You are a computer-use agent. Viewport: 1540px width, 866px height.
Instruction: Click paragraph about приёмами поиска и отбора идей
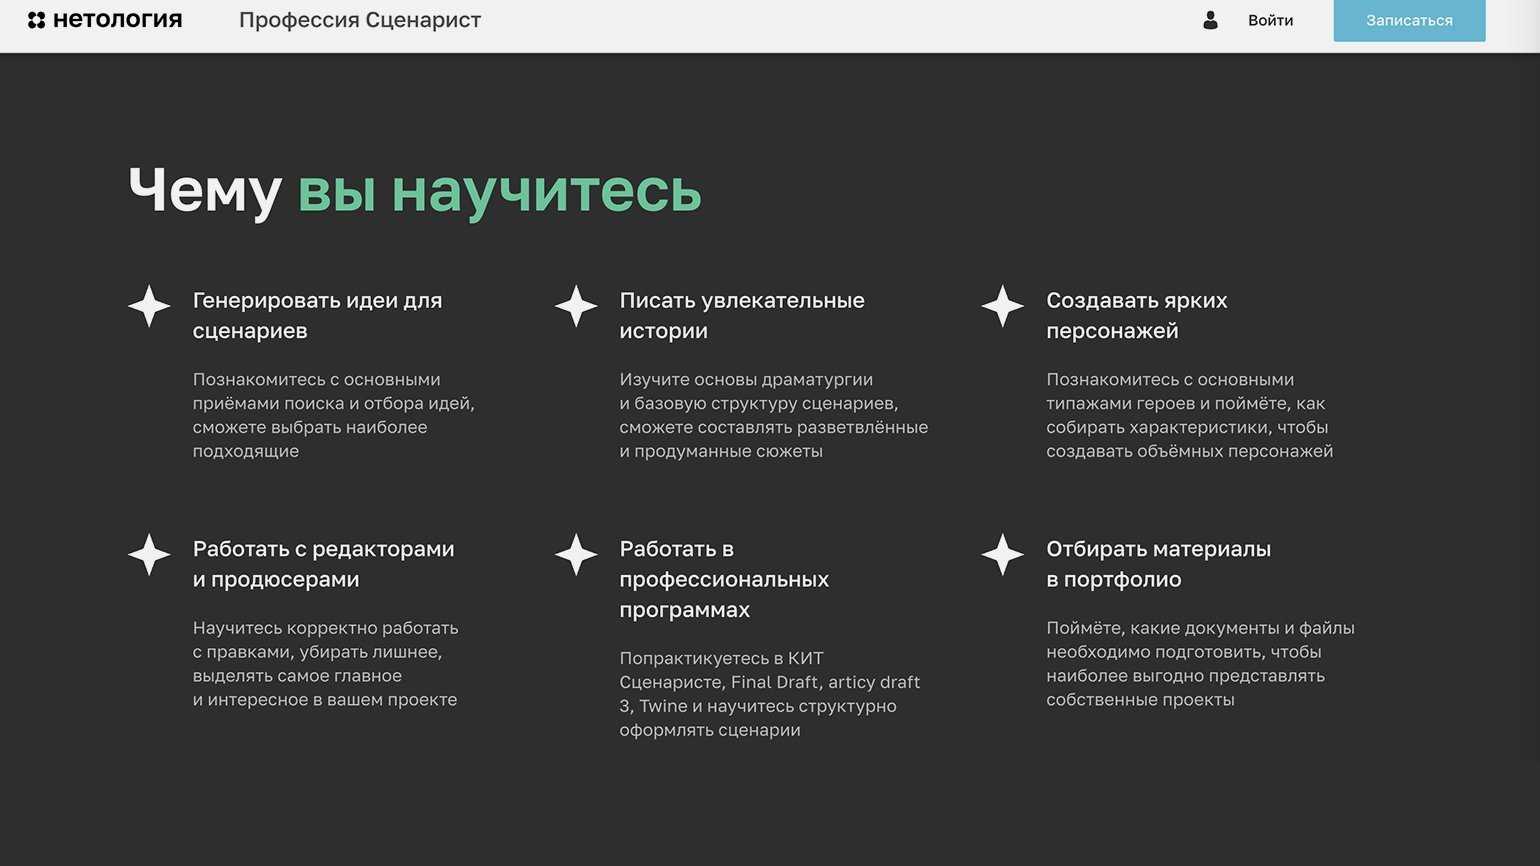(334, 415)
